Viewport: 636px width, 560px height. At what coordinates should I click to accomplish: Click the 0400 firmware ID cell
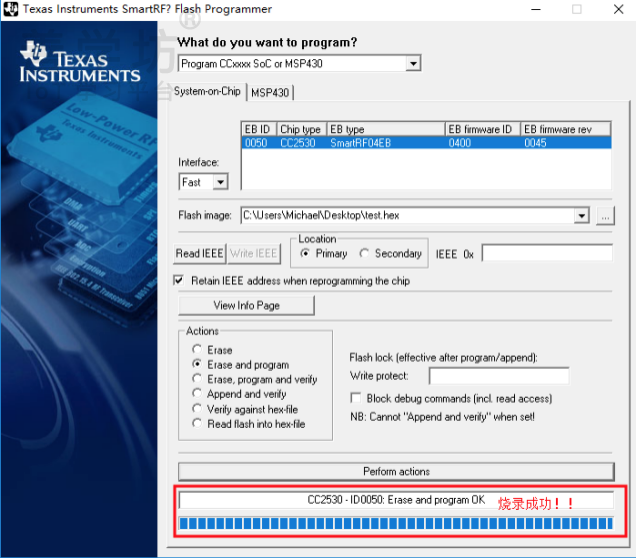460,143
